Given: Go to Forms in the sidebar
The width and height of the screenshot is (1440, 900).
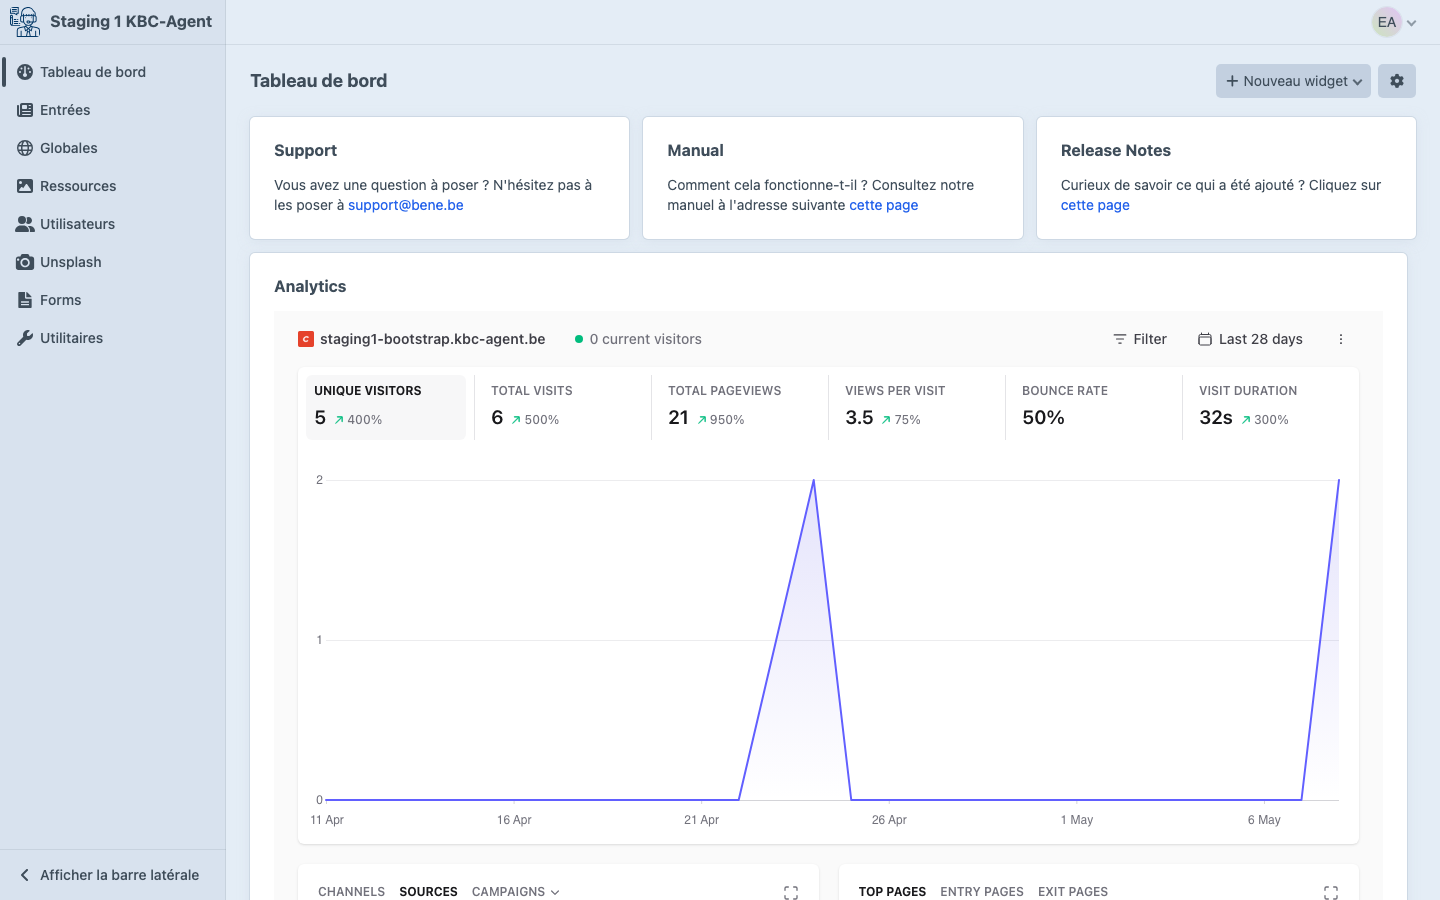Looking at the screenshot, I should (61, 300).
